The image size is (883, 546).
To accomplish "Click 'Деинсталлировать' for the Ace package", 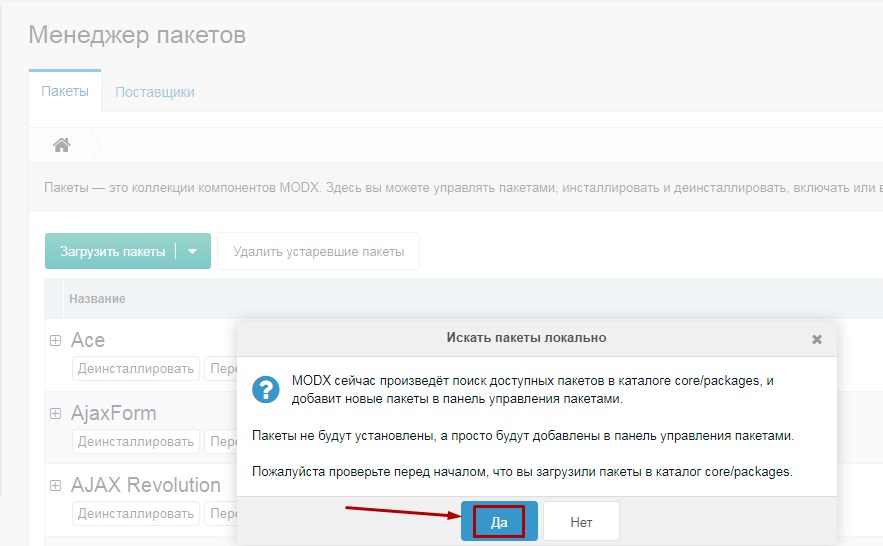I will 136,368.
